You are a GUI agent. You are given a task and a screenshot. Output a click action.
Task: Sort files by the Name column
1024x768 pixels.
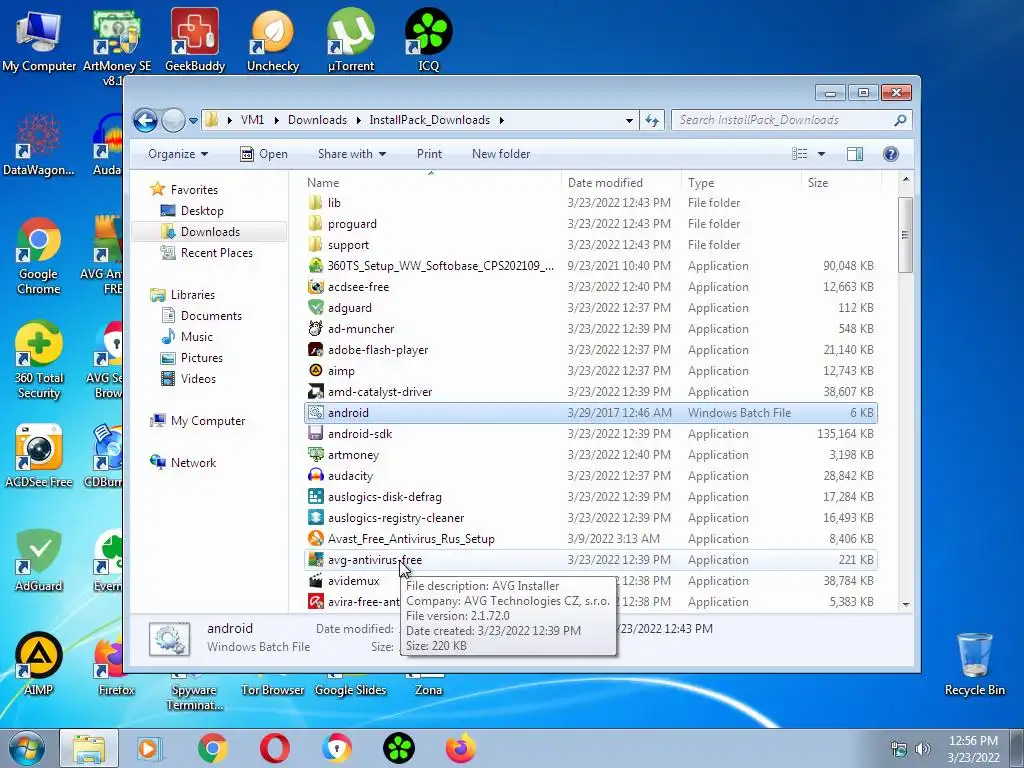[431, 183]
